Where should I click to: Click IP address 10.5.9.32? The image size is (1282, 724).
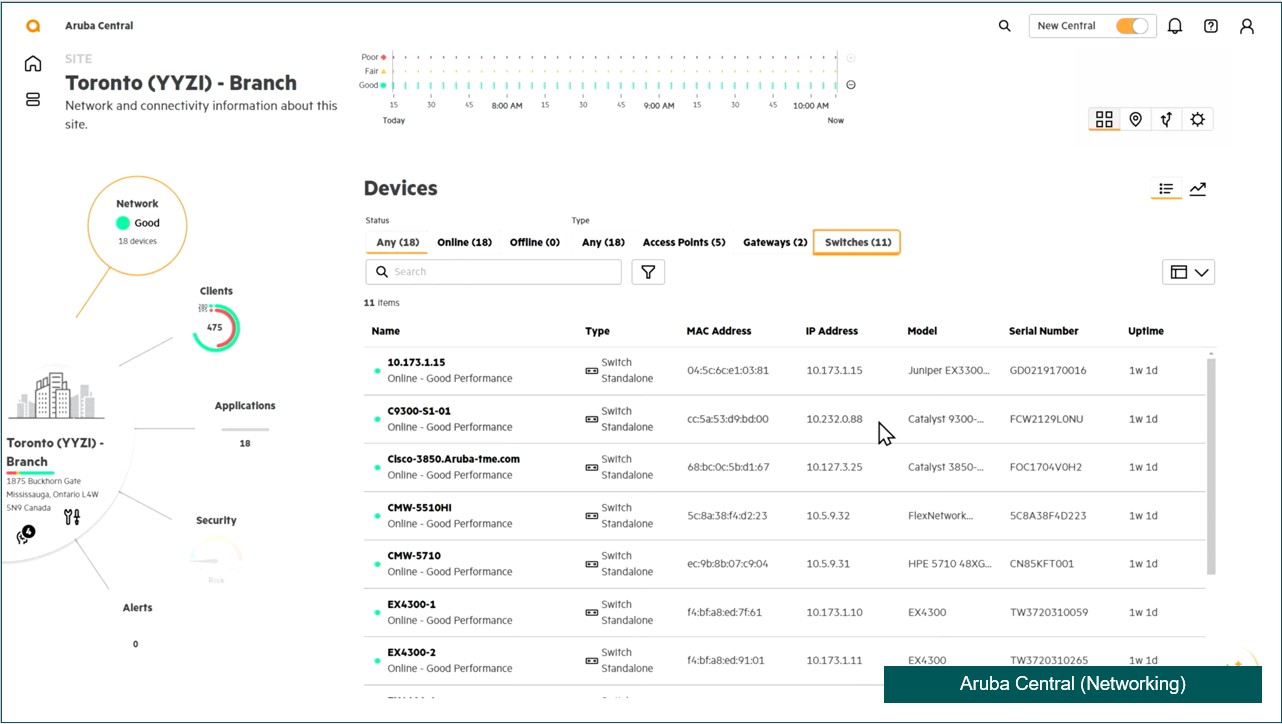(x=828, y=516)
